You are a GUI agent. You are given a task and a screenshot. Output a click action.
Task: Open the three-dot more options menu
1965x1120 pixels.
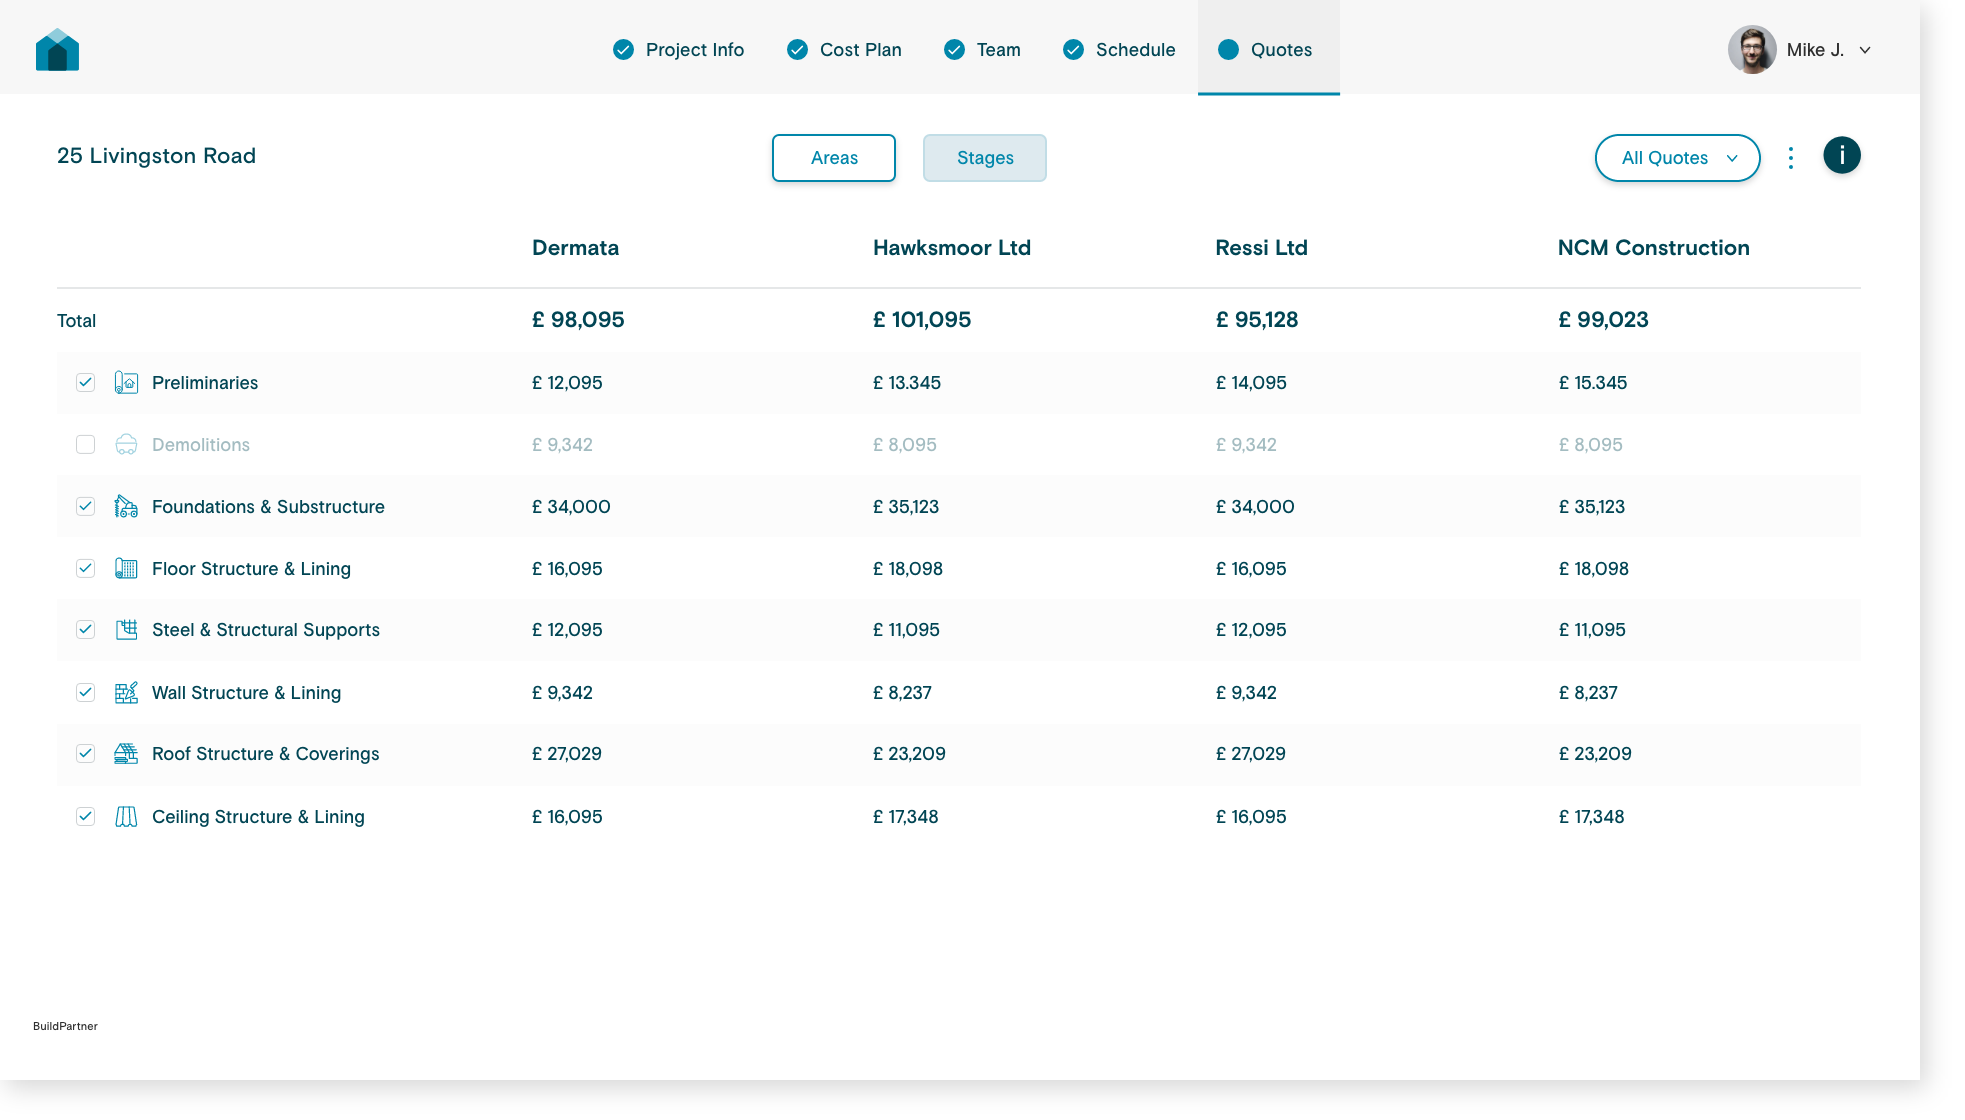click(x=1791, y=158)
